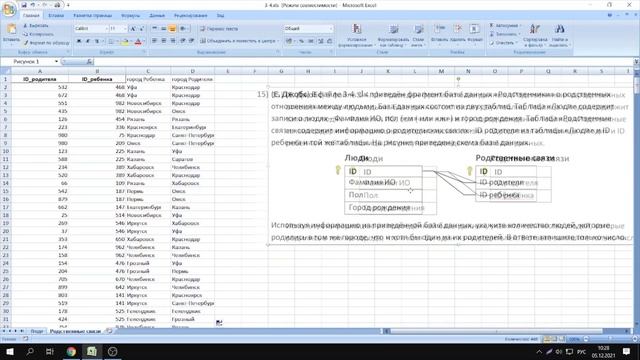This screenshot has height=360, width=640.
Task: Click the Insert new worksheet tab icon
Action: [109, 331]
